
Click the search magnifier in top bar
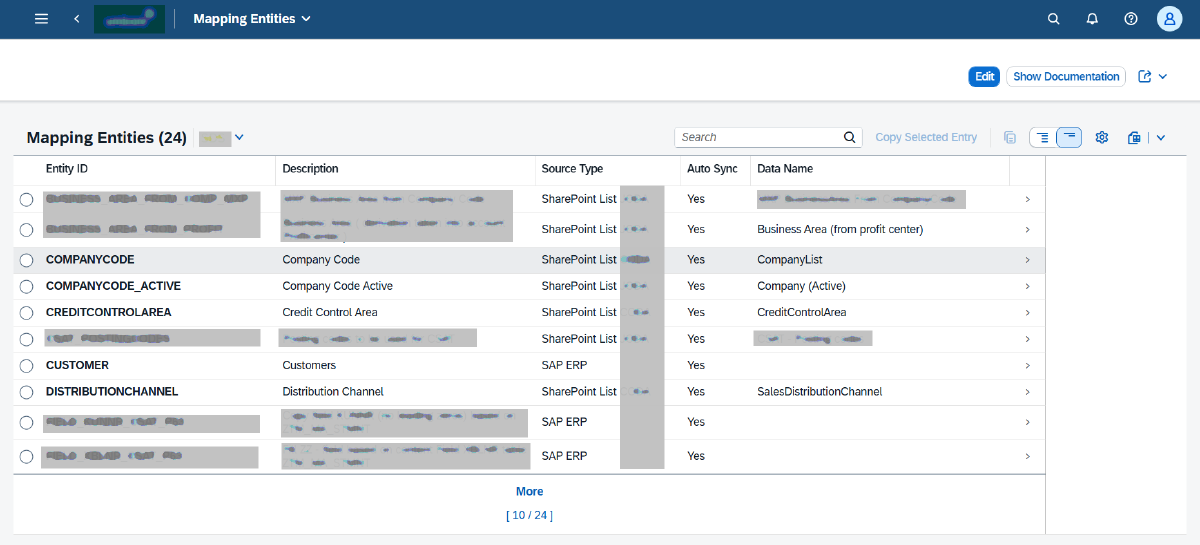pos(1053,19)
